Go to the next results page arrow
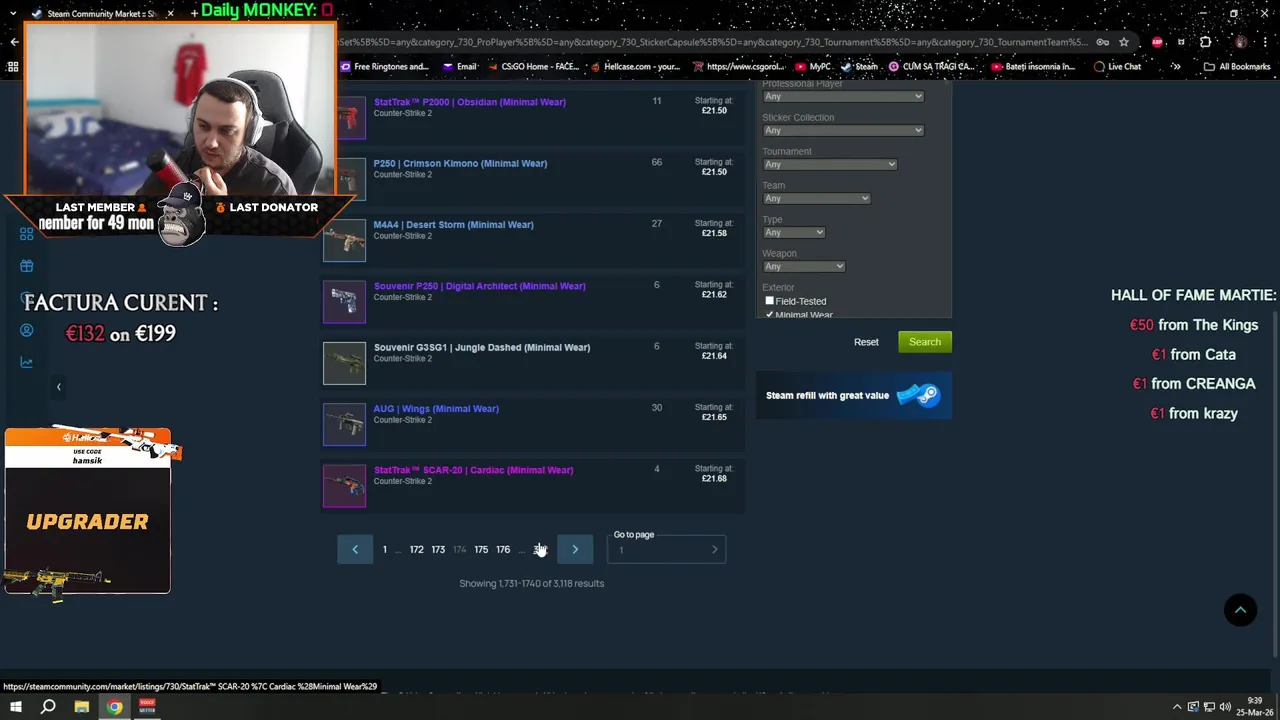Viewport: 1280px width, 720px height. coord(575,549)
